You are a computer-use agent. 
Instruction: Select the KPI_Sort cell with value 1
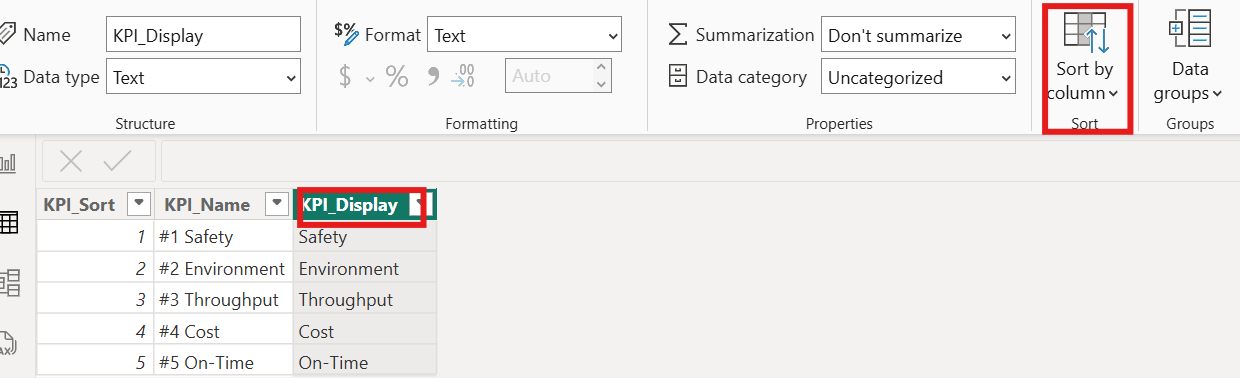pos(96,237)
